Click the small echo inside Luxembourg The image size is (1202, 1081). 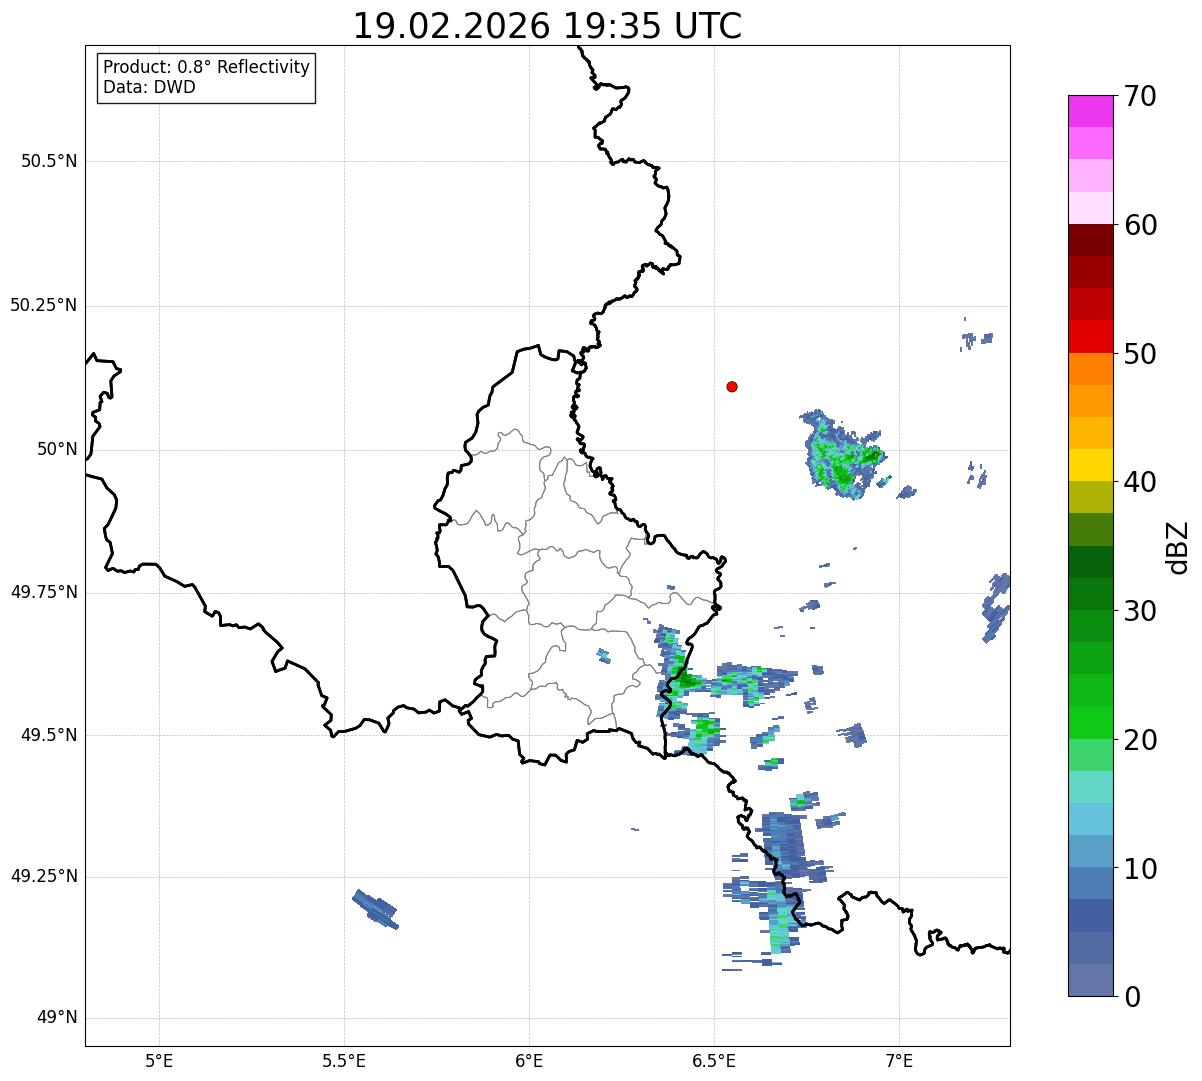603,655
